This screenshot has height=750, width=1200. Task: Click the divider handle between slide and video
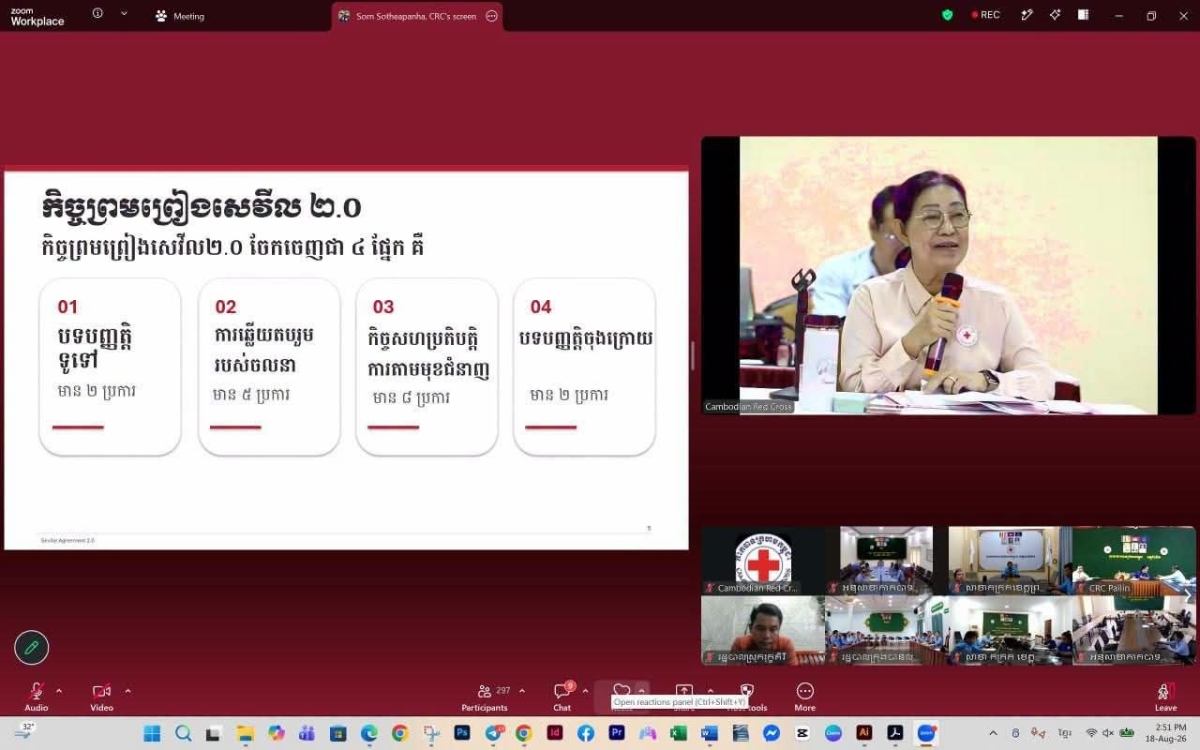[x=694, y=356]
